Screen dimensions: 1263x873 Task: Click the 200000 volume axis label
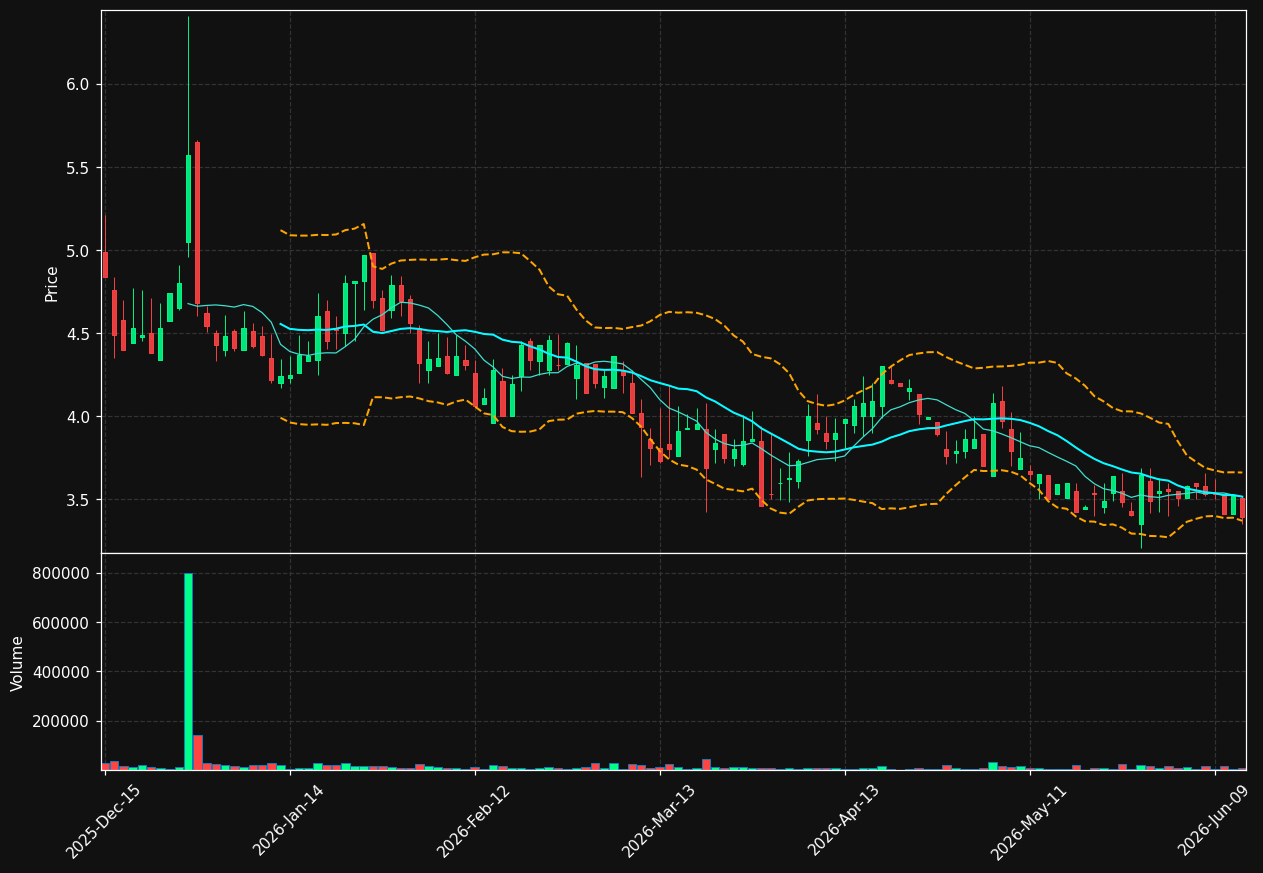[x=62, y=722]
